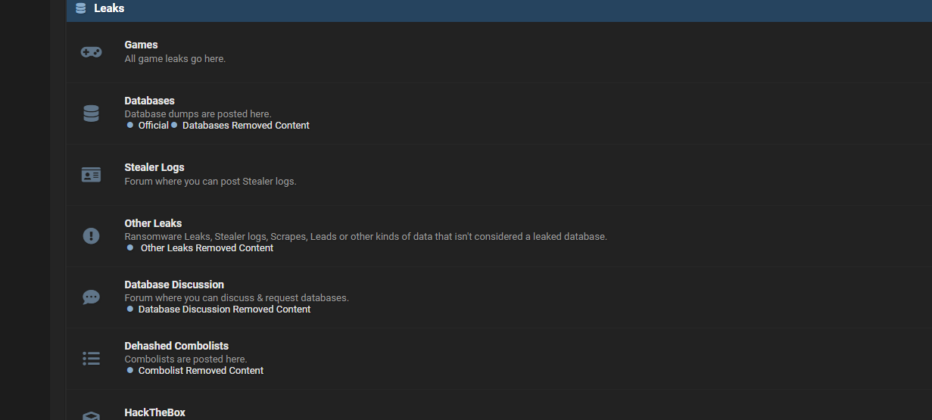Visit Combolist Removed Content subforum
Viewport: 932px width, 420px height.
click(x=200, y=371)
